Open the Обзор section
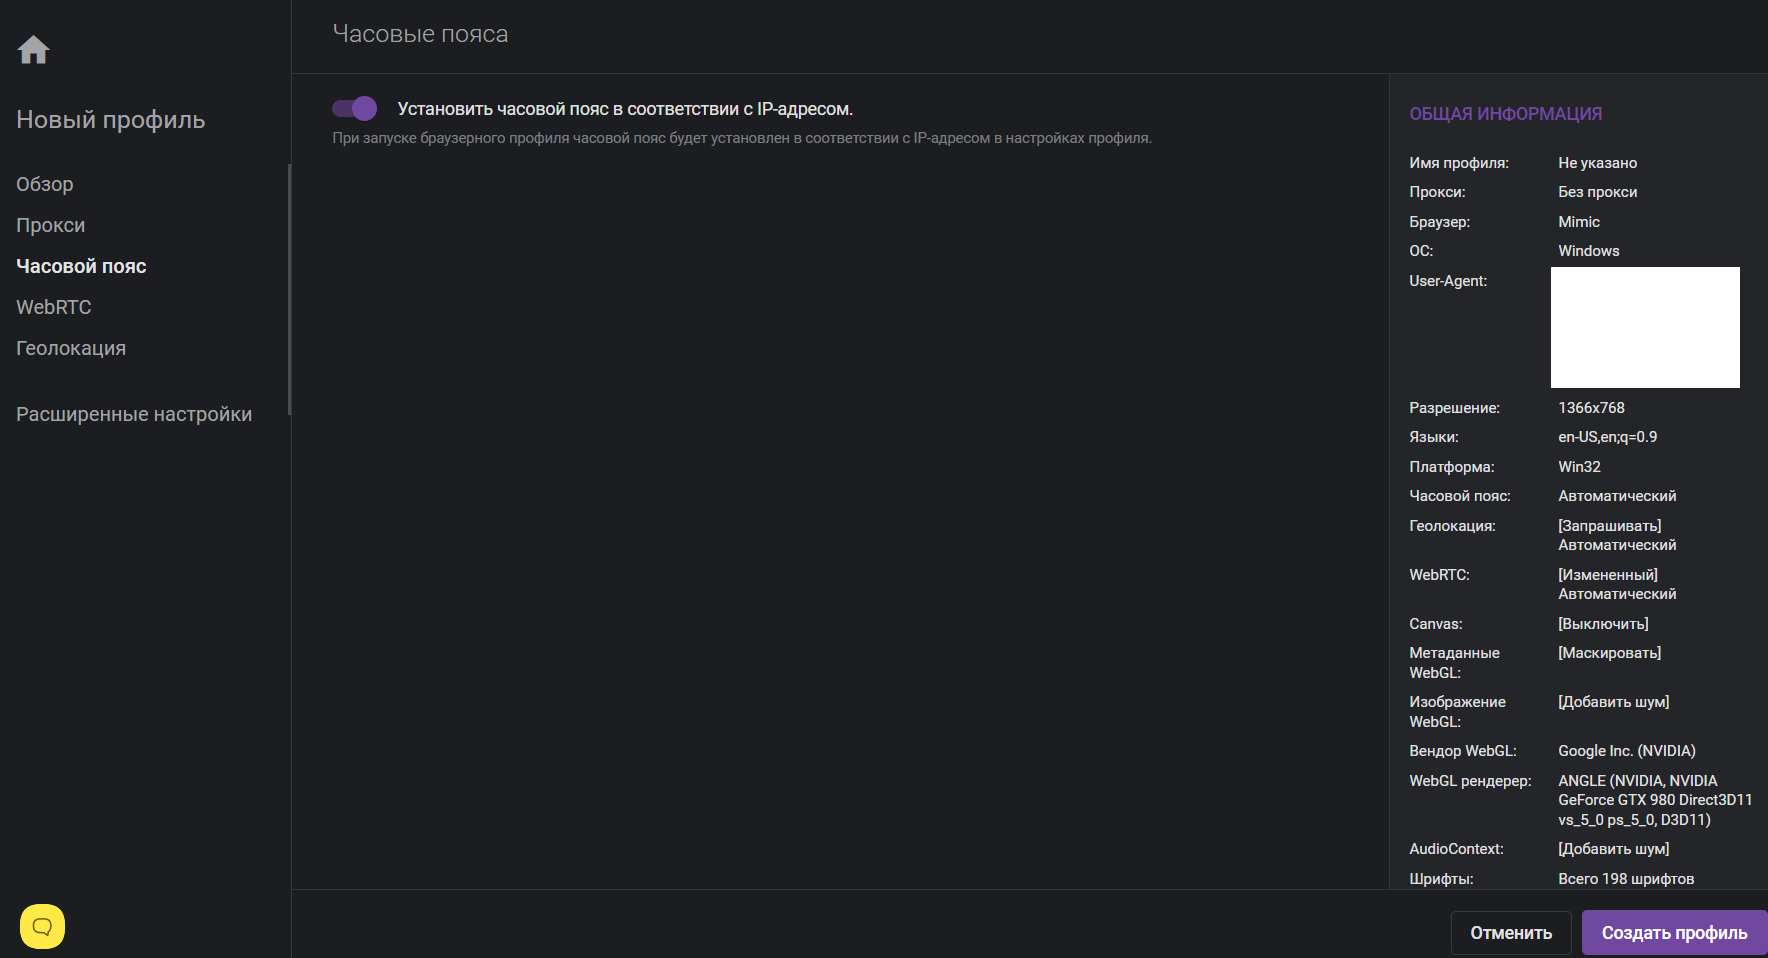Image resolution: width=1768 pixels, height=958 pixels. click(x=45, y=184)
